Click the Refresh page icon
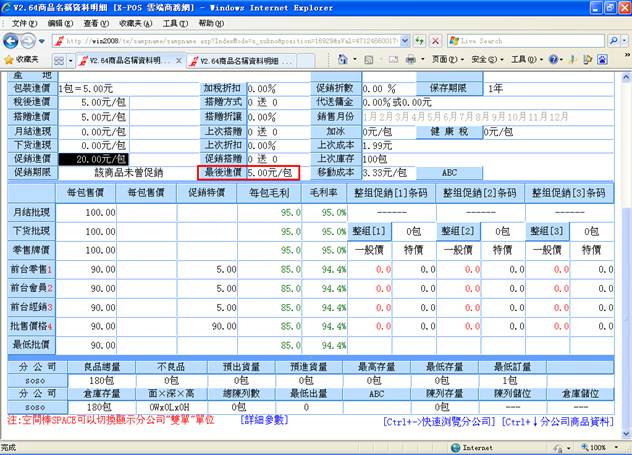The width and height of the screenshot is (632, 455). (x=419, y=41)
